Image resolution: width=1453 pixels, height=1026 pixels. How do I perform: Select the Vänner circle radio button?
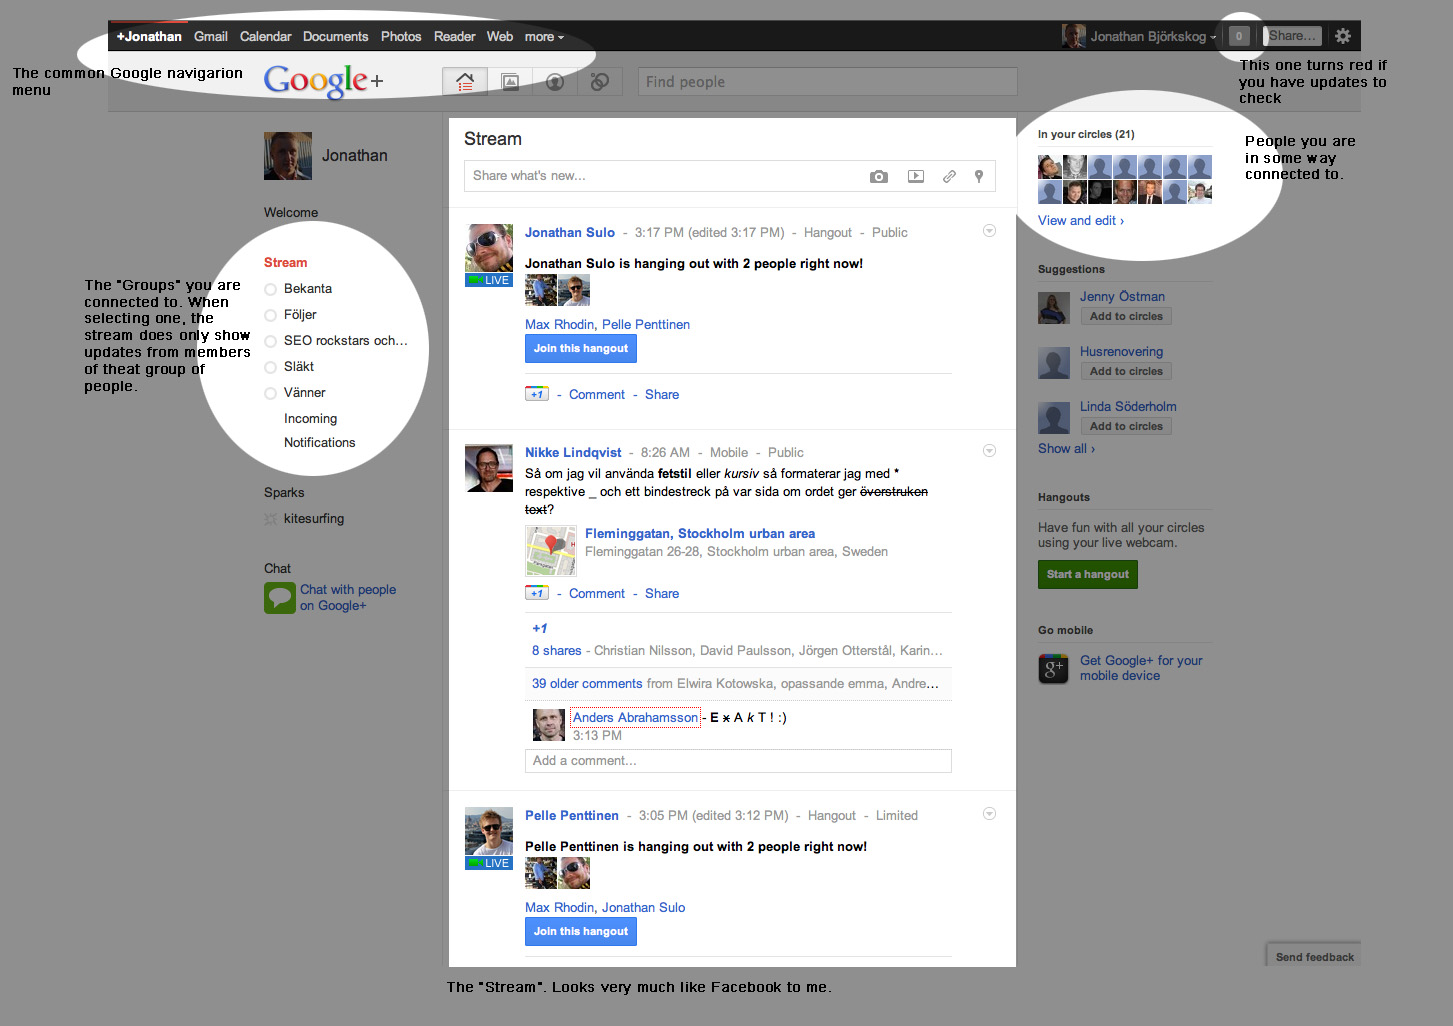[x=270, y=394]
